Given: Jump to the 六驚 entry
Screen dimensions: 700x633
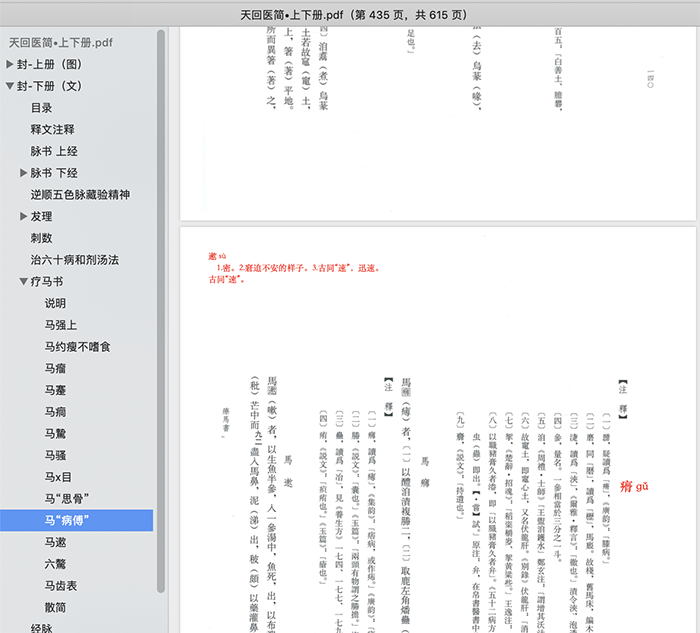Looking at the screenshot, I should click(x=55, y=564).
